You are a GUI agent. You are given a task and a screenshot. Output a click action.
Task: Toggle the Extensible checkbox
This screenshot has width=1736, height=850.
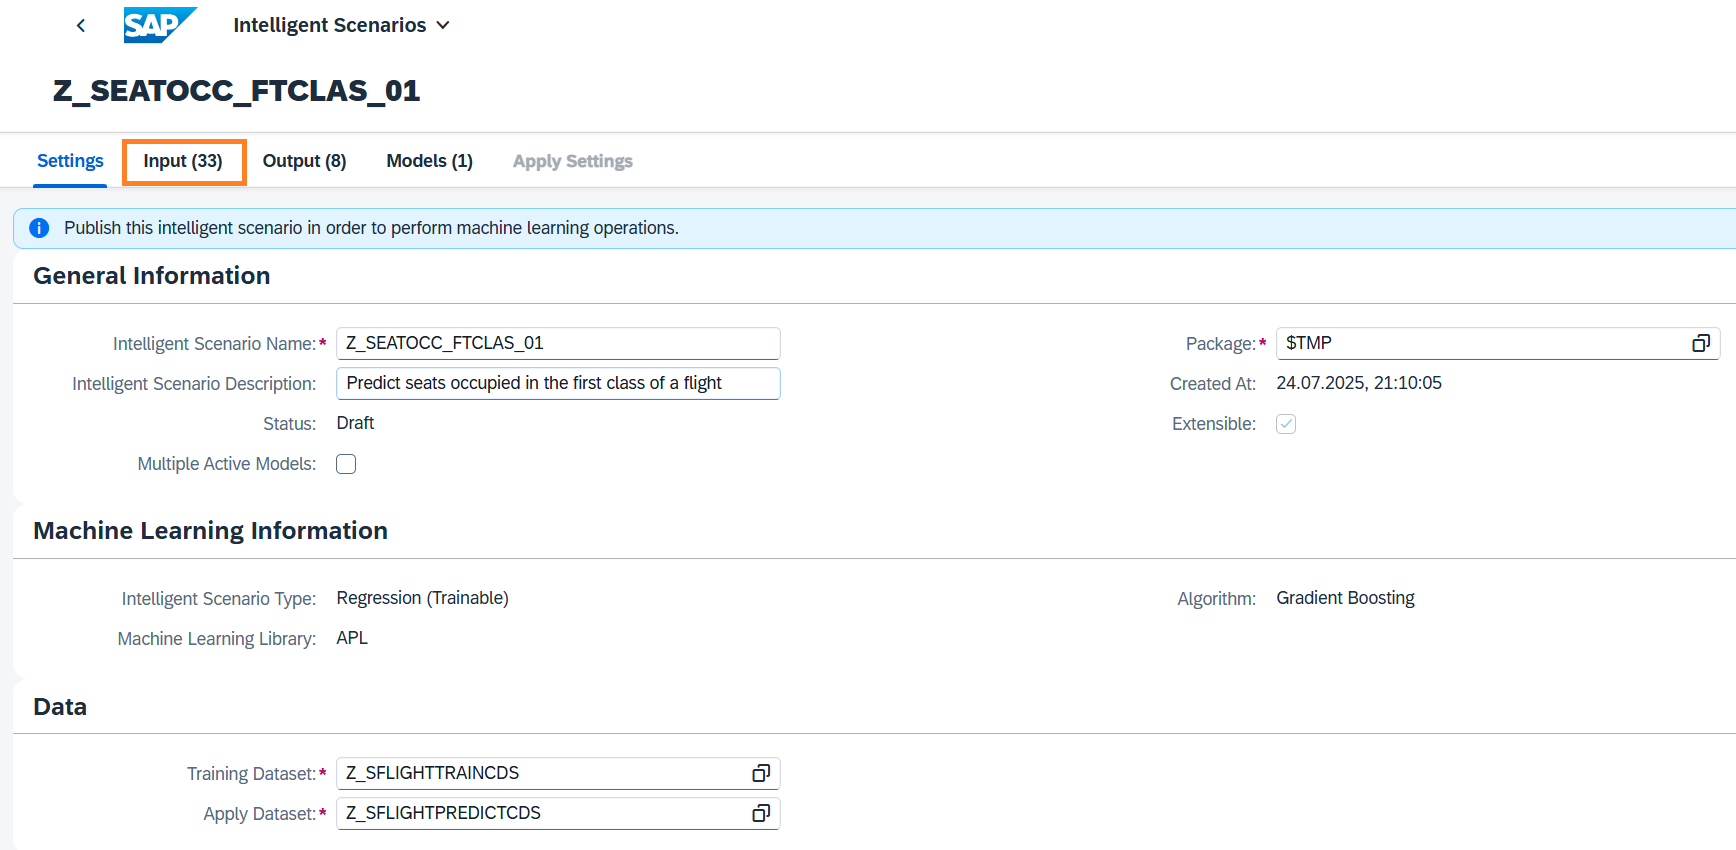pos(1286,424)
